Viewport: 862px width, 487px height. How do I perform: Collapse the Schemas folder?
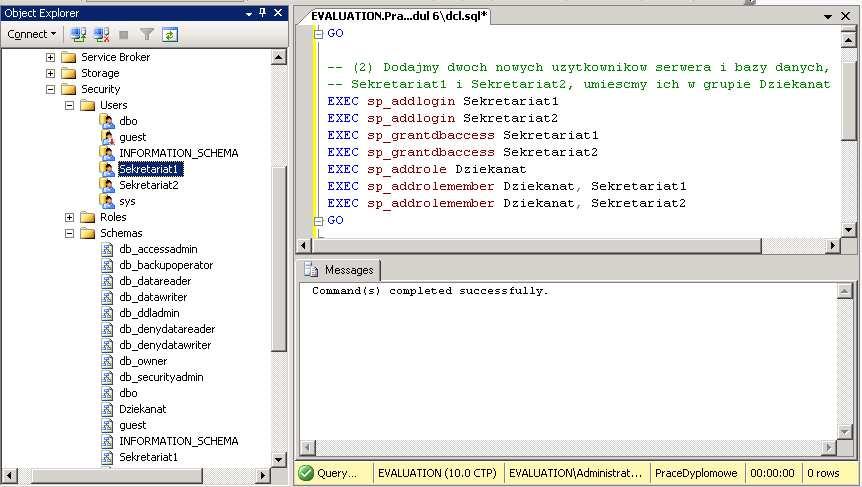[x=69, y=233]
